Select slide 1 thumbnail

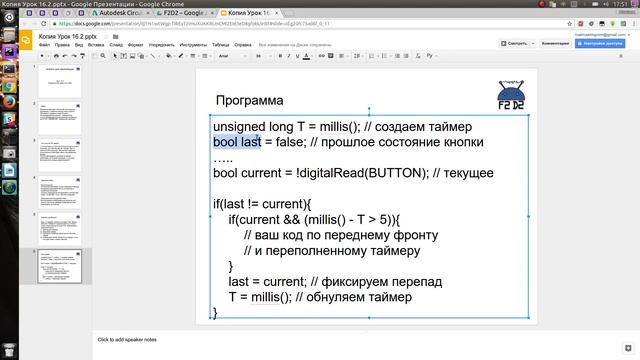click(x=60, y=82)
